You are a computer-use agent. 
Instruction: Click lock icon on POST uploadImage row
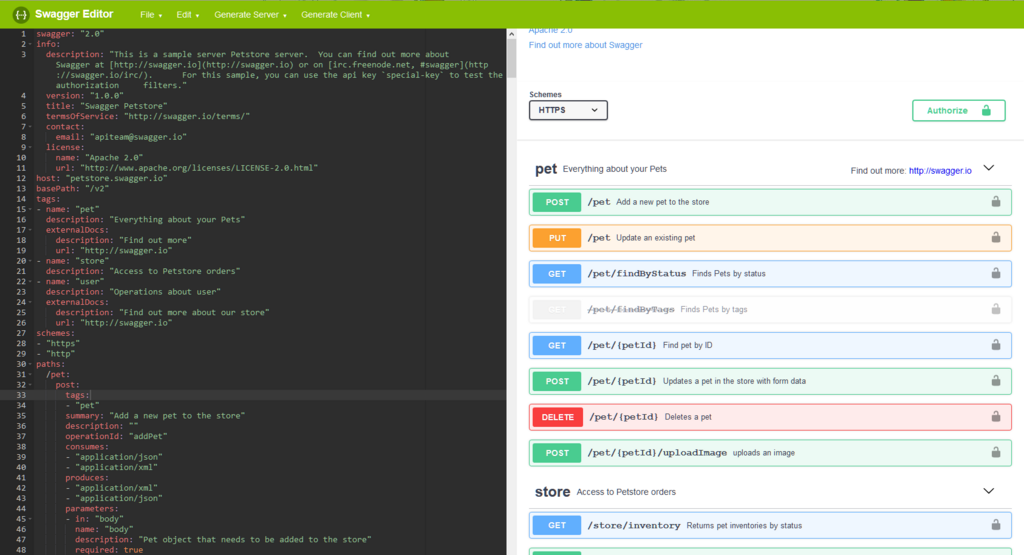996,452
